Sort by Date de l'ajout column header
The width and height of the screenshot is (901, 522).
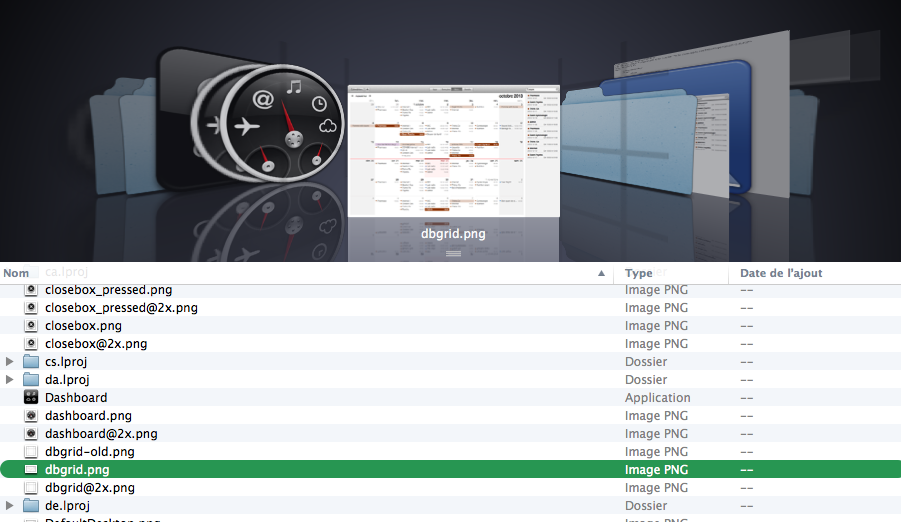(x=781, y=273)
